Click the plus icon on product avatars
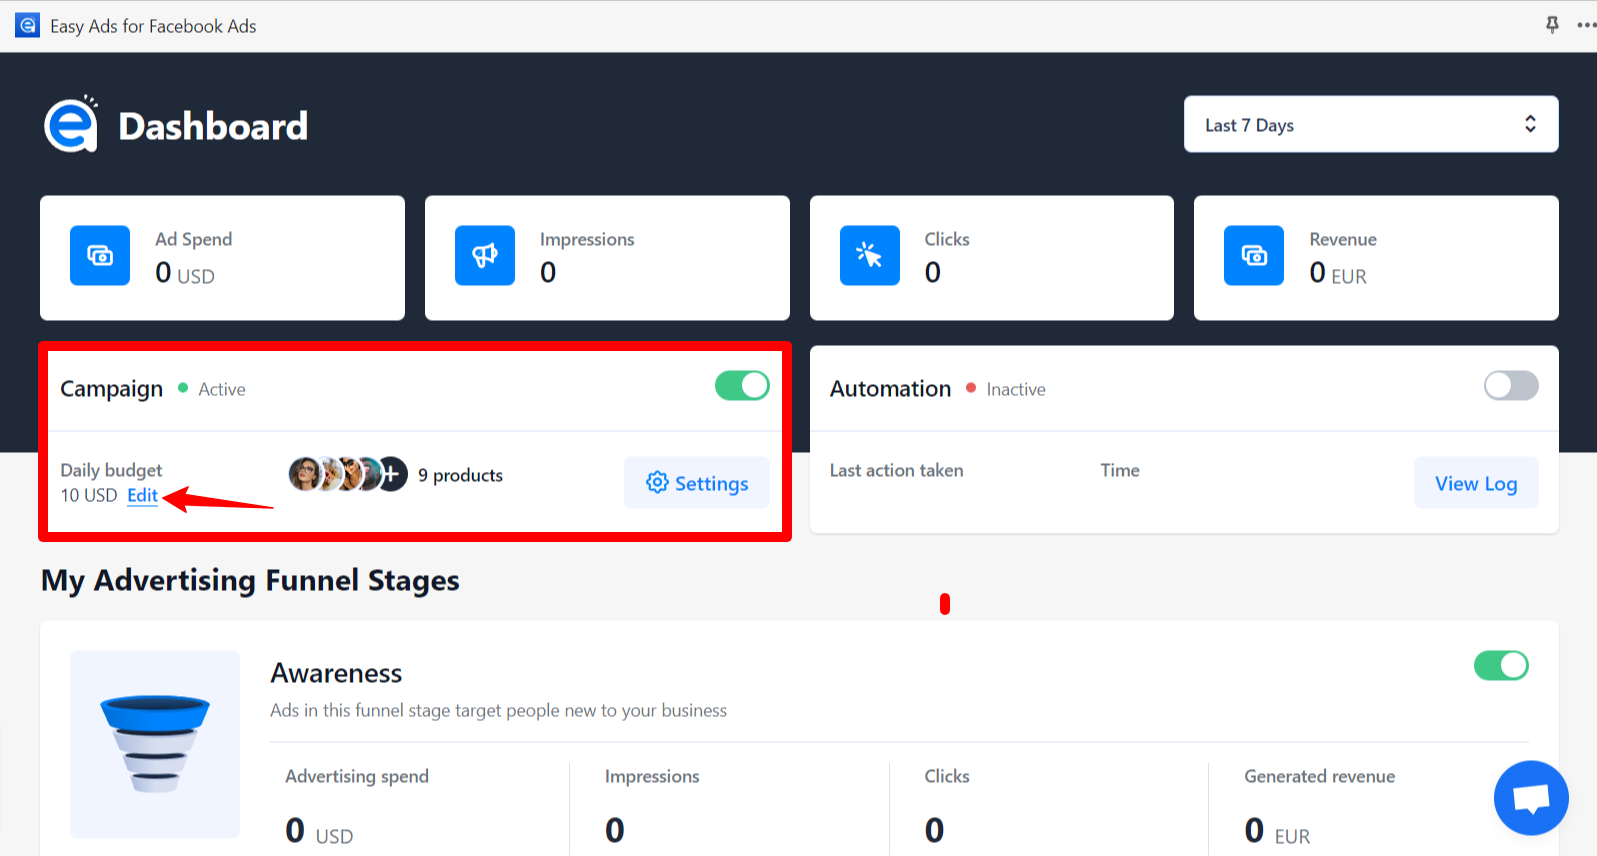The image size is (1597, 856). [392, 474]
